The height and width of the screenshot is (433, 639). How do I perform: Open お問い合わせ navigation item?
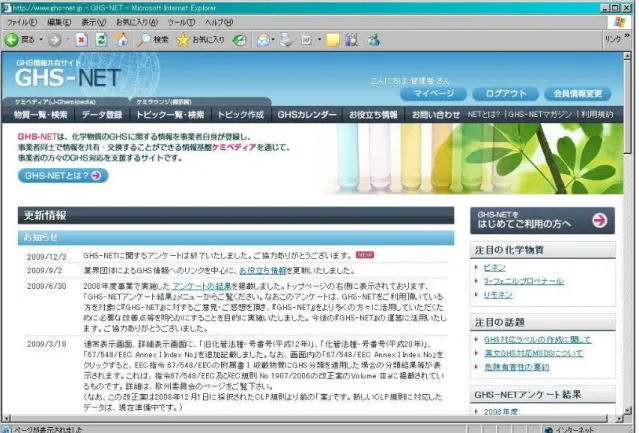pos(436,115)
